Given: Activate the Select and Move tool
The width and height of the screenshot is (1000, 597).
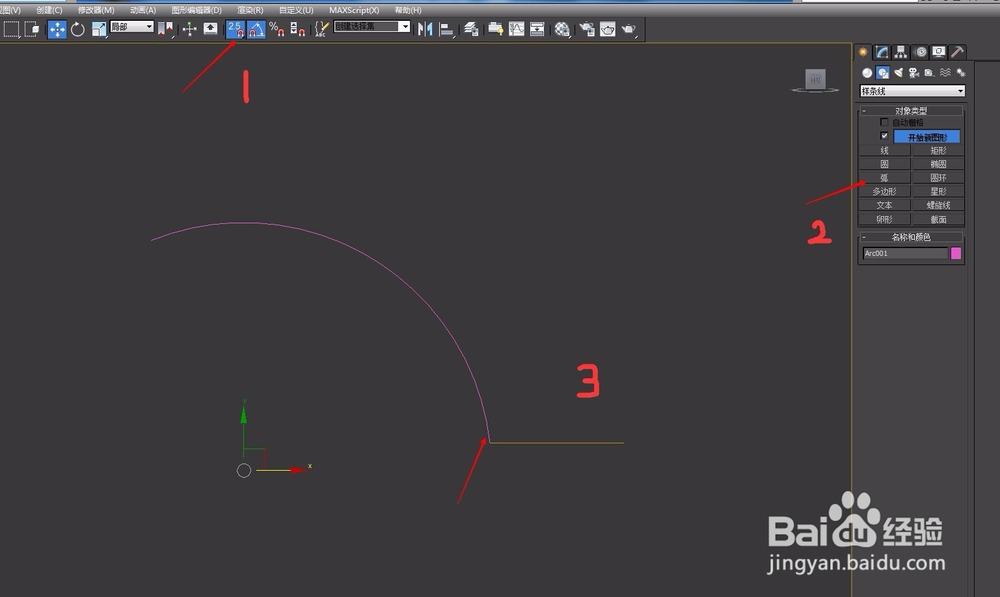Looking at the screenshot, I should (57, 29).
